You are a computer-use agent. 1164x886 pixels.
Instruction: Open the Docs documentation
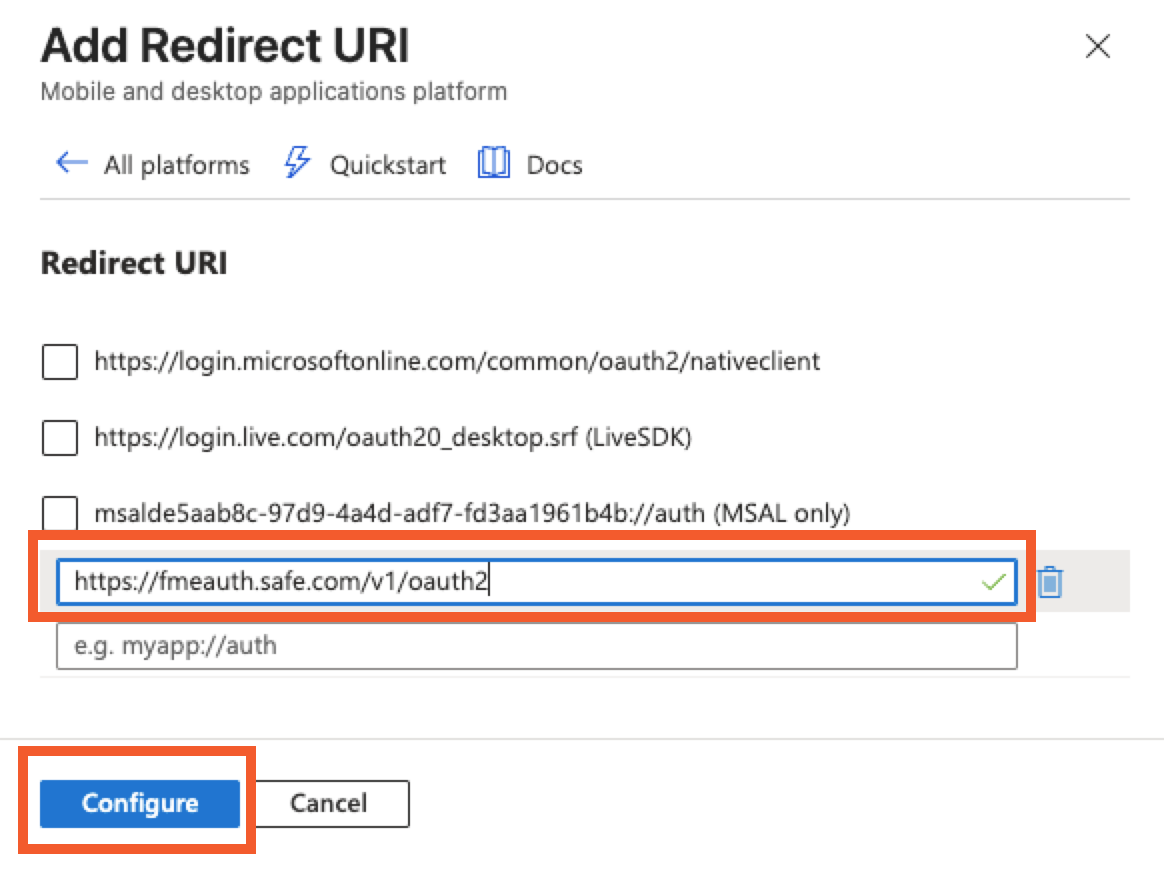tap(553, 164)
